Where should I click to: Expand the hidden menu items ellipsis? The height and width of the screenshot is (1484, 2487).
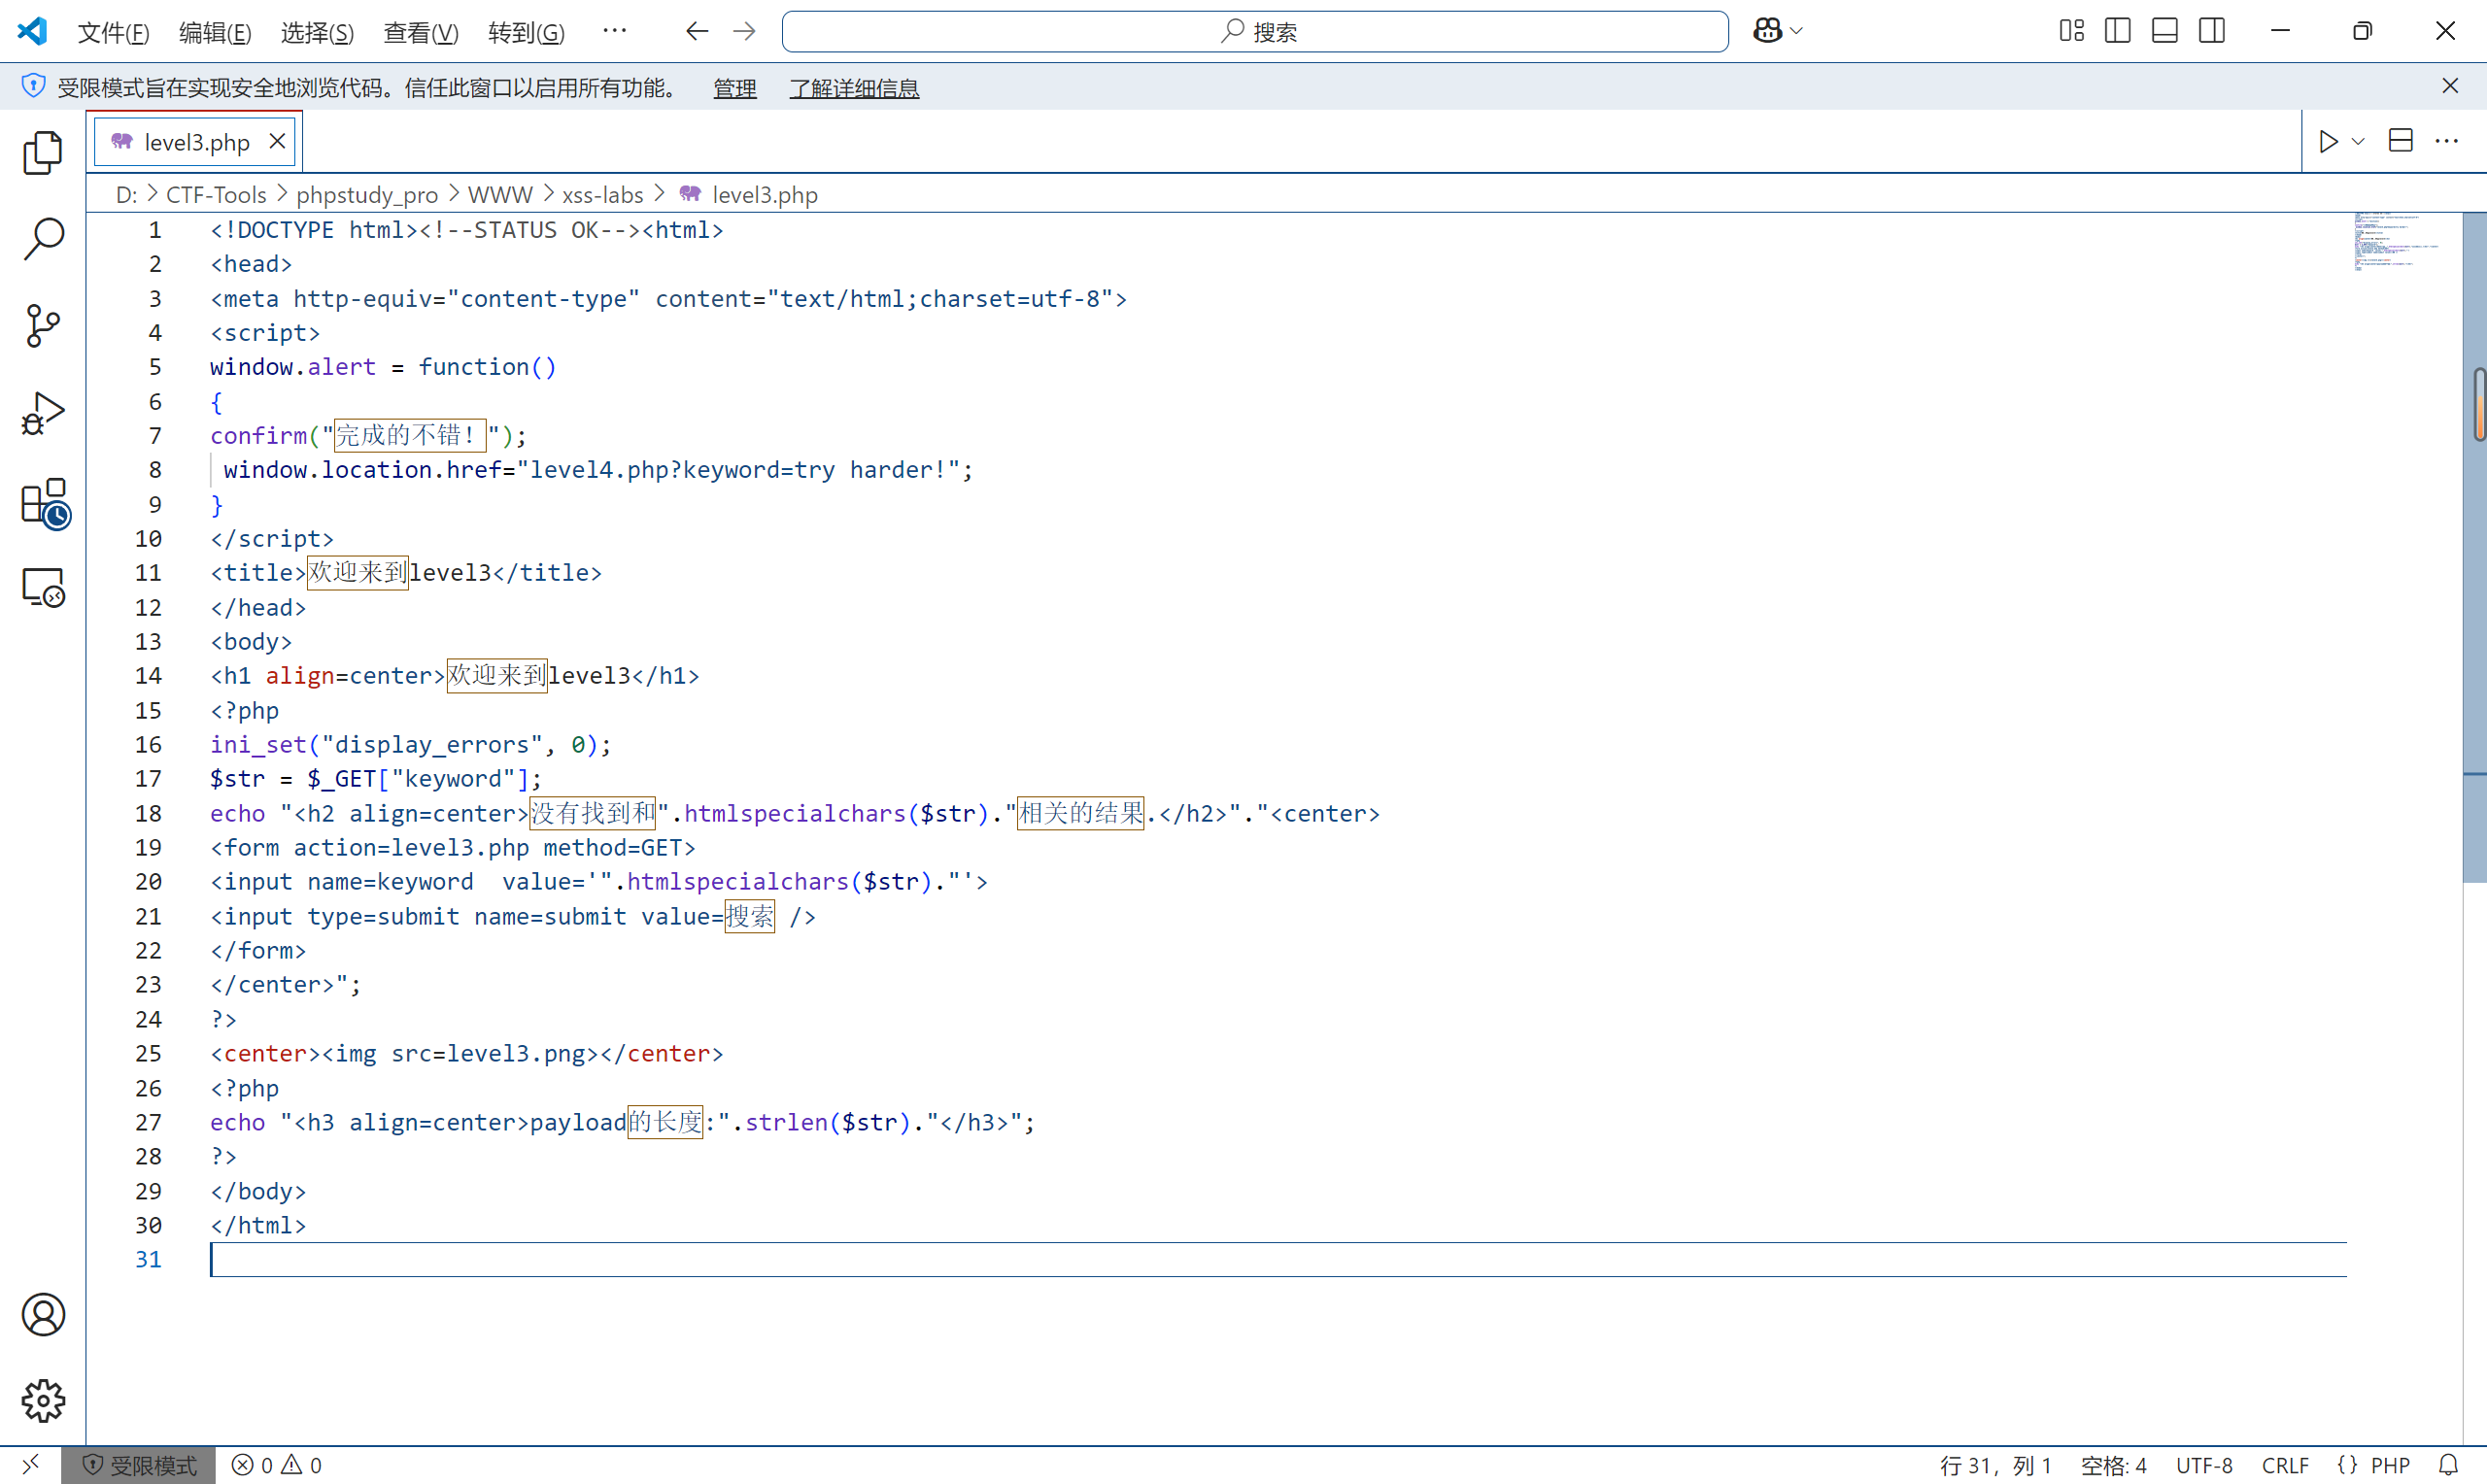pyautogui.click(x=614, y=31)
